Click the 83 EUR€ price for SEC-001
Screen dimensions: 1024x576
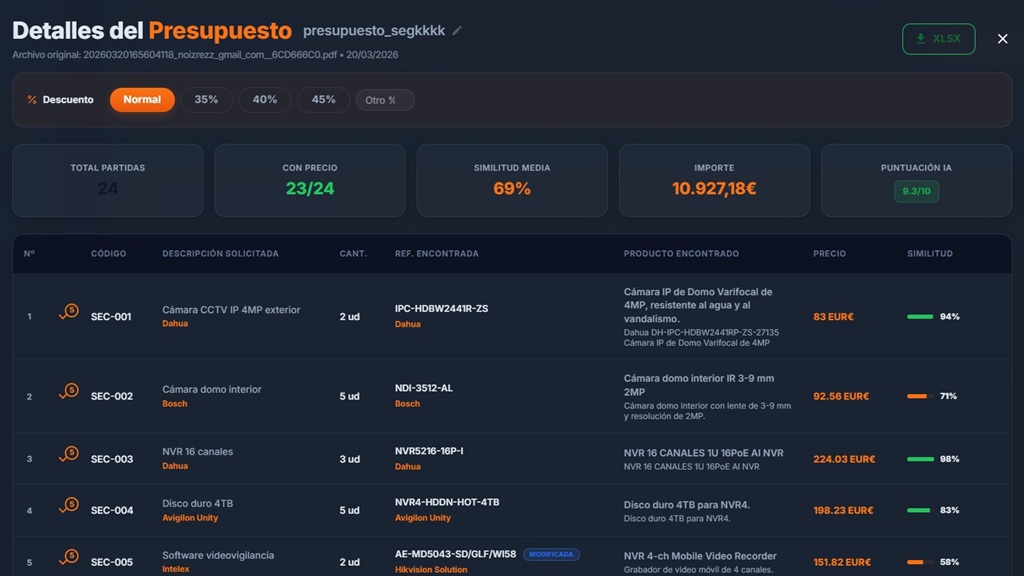click(x=833, y=317)
